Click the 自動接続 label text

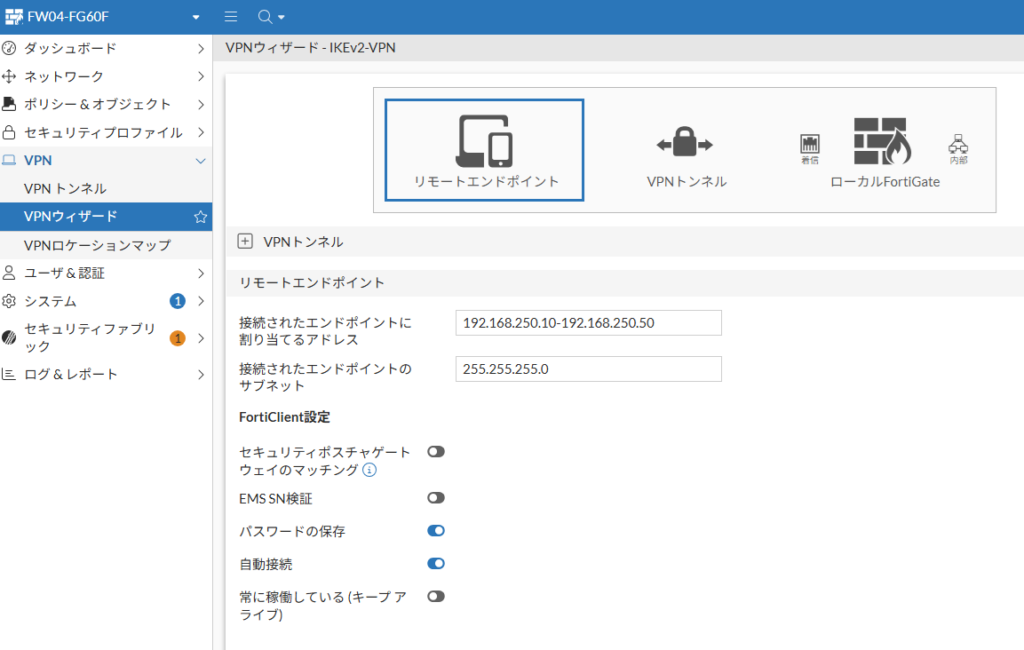pos(266,564)
